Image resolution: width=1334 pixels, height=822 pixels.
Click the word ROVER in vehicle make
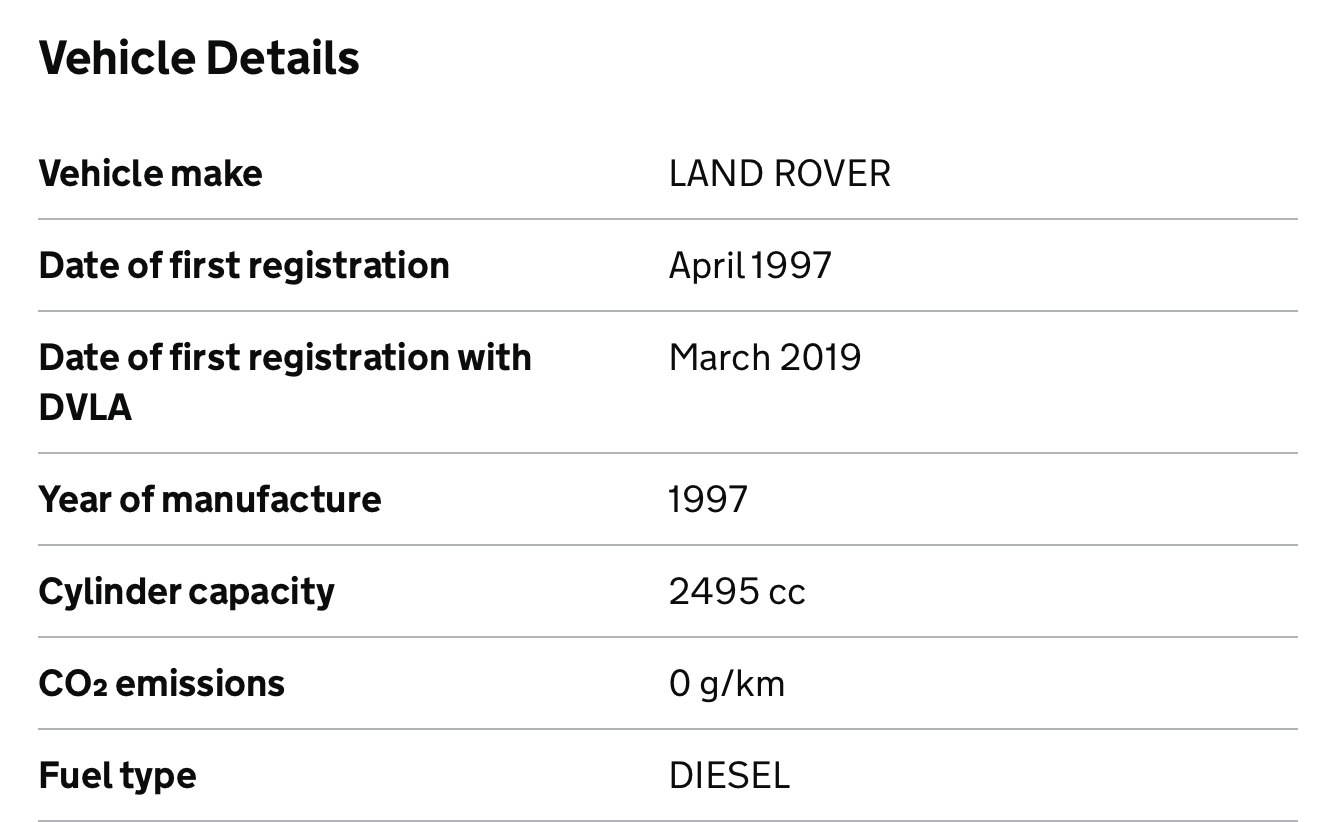(832, 174)
